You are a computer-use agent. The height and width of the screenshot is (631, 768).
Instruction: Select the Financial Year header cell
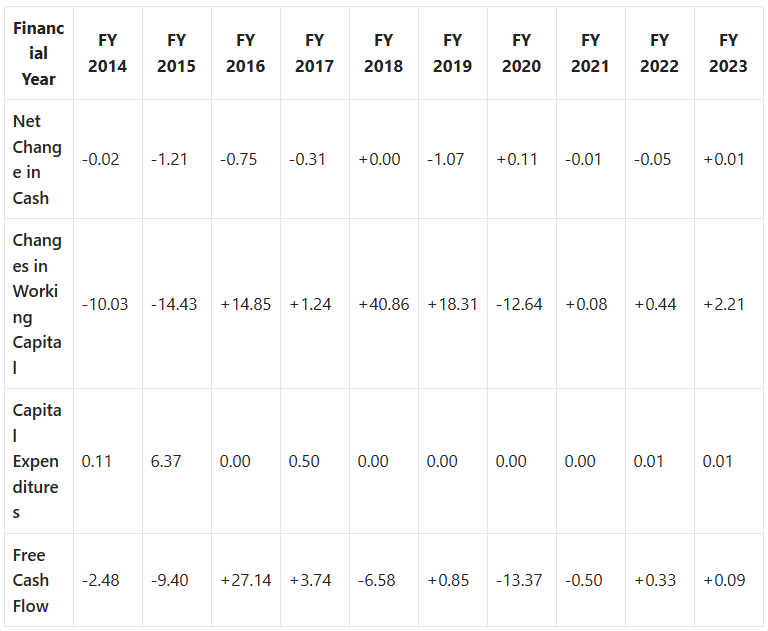pos(38,53)
